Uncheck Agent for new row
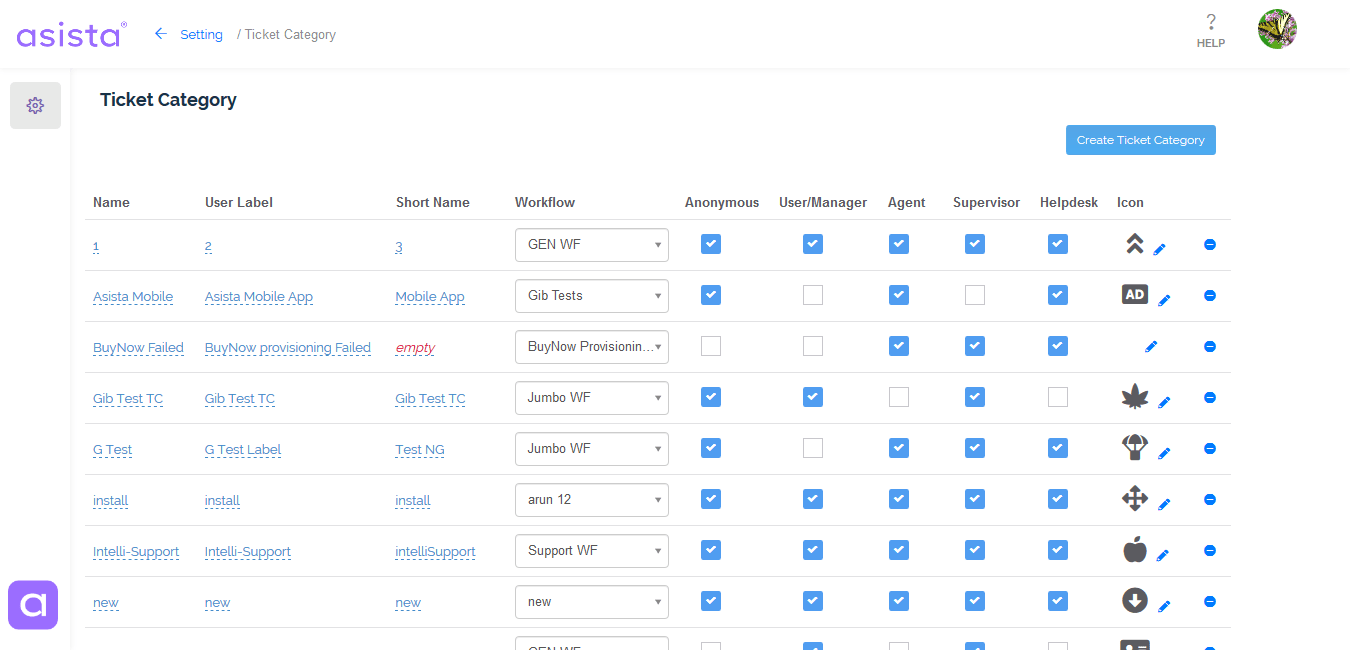The image size is (1350, 650). pyautogui.click(x=899, y=601)
